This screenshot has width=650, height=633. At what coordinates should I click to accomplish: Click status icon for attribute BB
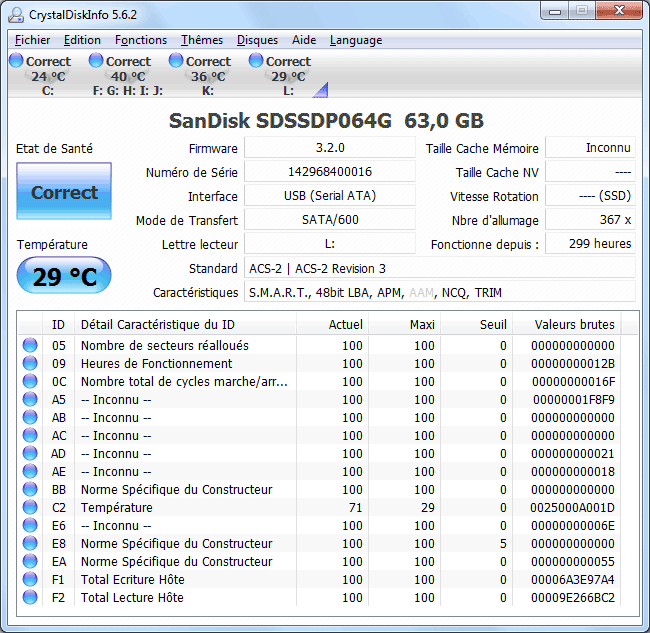coord(30,489)
